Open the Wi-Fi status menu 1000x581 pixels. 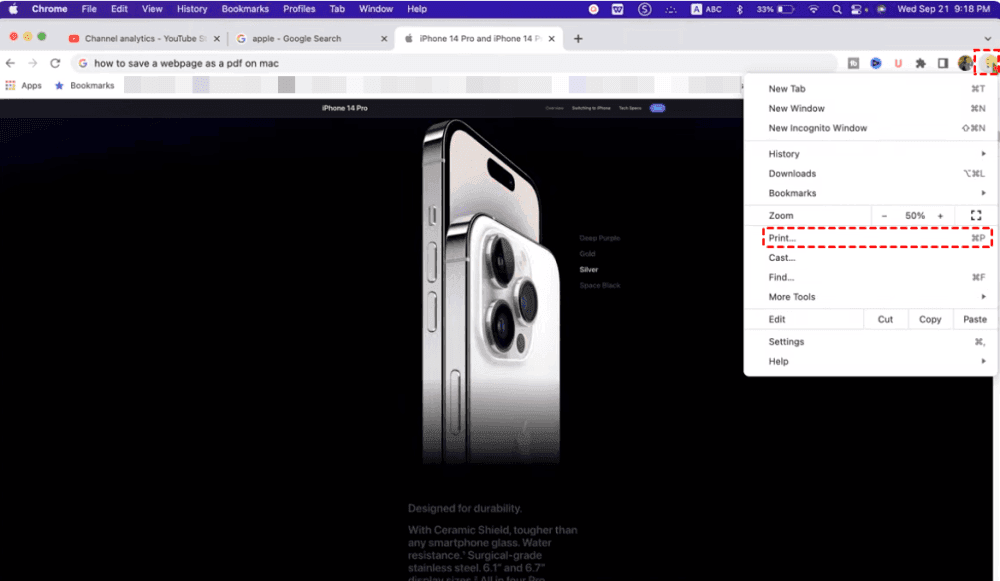813,9
